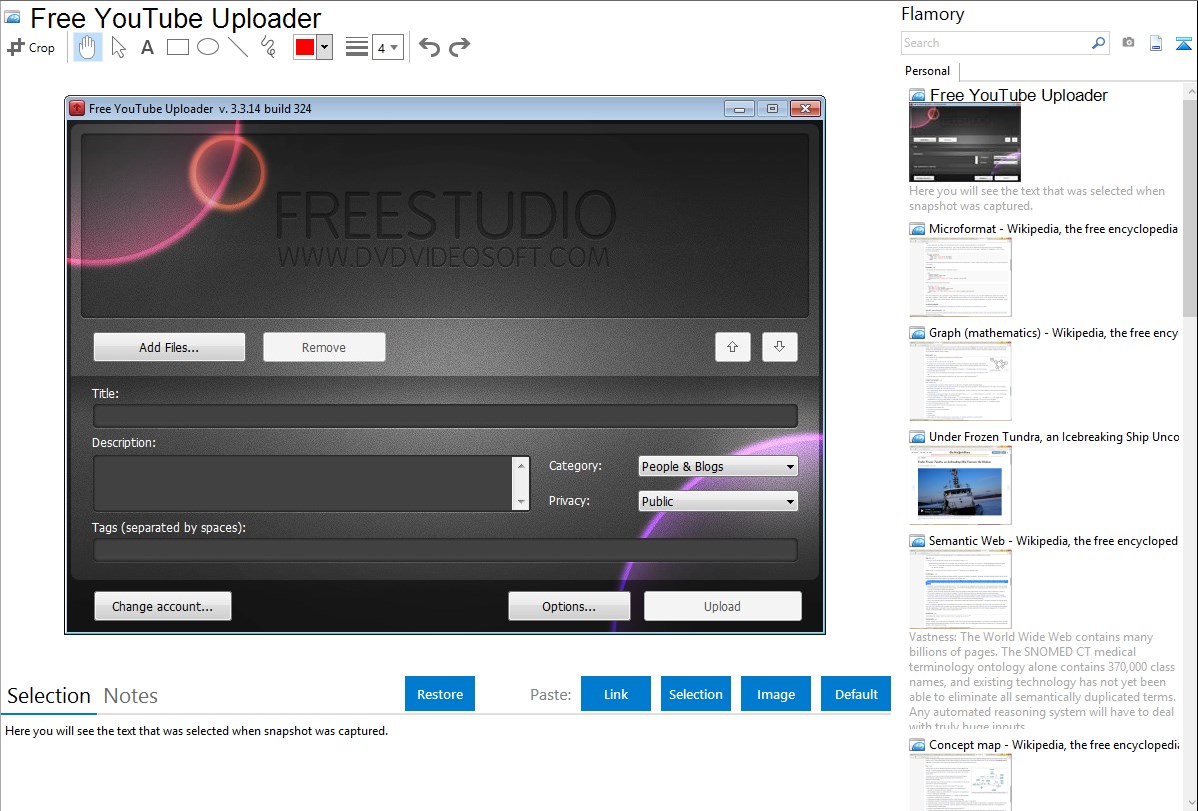
Task: Click the Flamory search field
Action: pyautogui.click(x=996, y=43)
